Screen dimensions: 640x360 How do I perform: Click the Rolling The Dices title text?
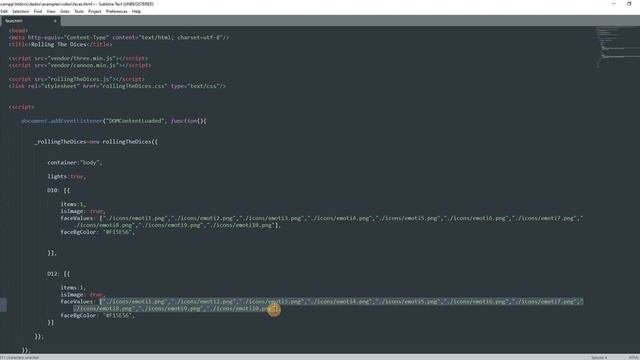[x=59, y=44]
